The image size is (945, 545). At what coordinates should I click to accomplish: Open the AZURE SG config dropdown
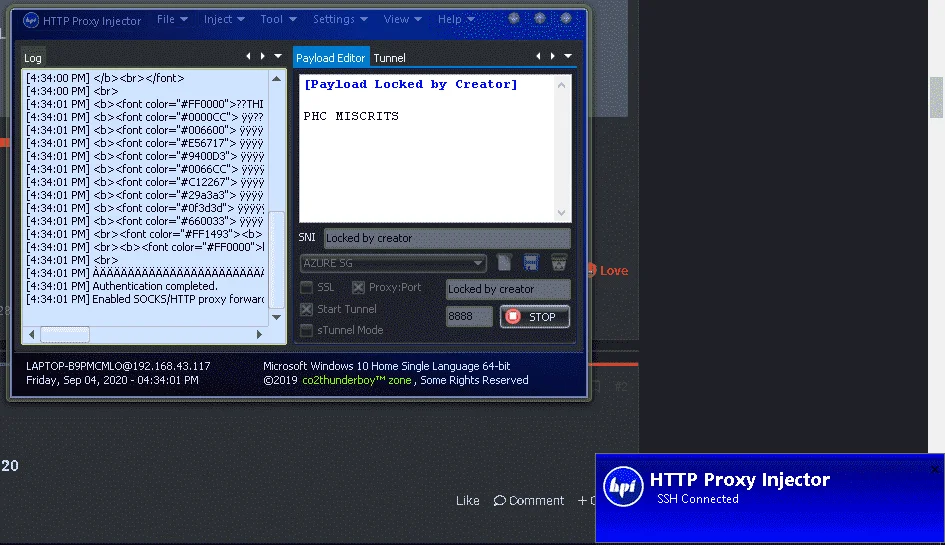click(x=392, y=263)
